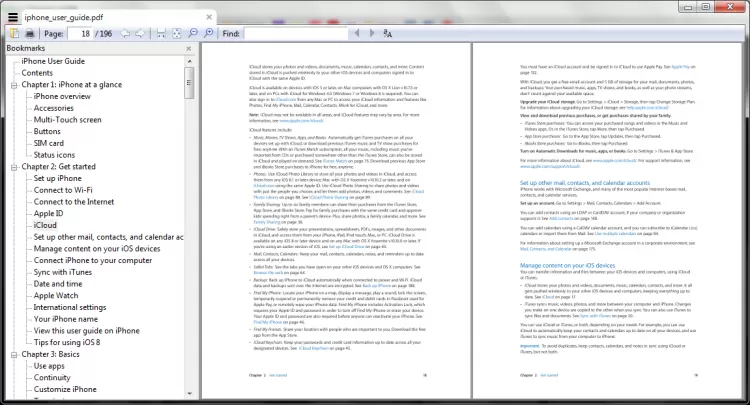Open the SIM card bookmark

[49, 143]
